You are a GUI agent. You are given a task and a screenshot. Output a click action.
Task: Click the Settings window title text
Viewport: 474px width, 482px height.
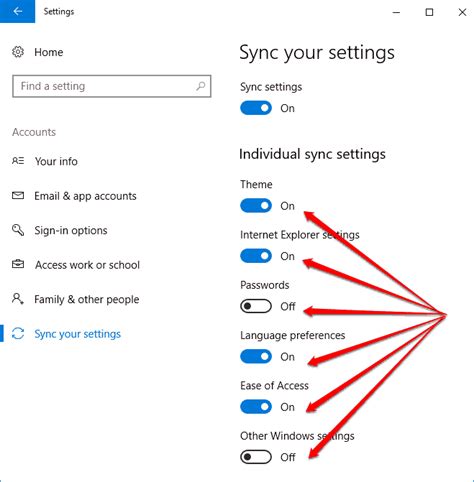tap(59, 12)
